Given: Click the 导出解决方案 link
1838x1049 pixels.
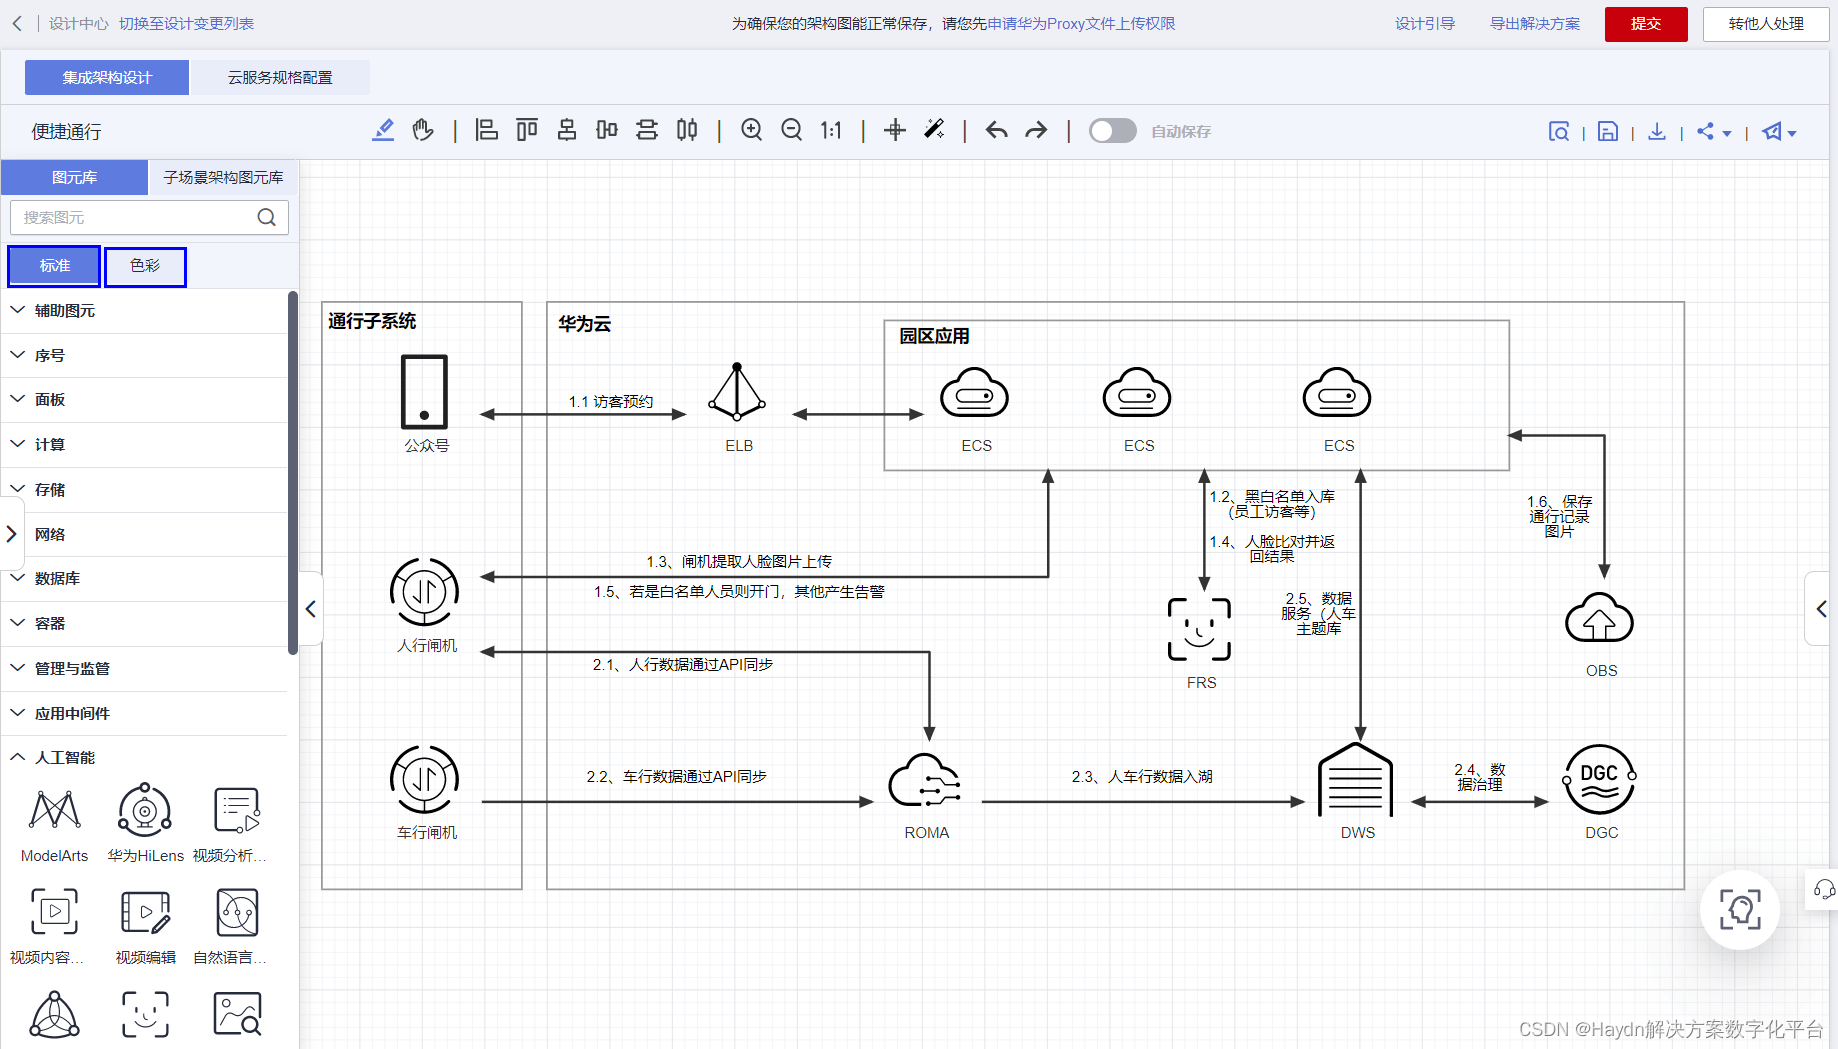Looking at the screenshot, I should point(1535,24).
